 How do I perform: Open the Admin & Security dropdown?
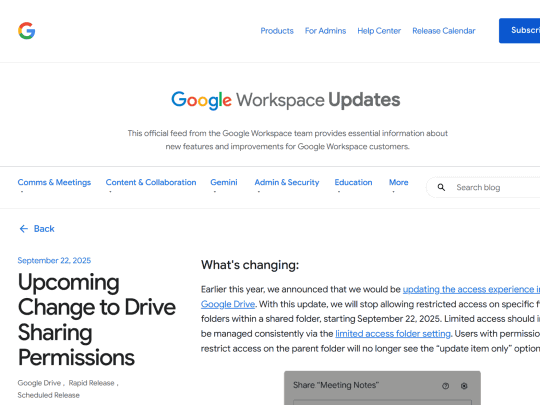pyautogui.click(x=287, y=182)
